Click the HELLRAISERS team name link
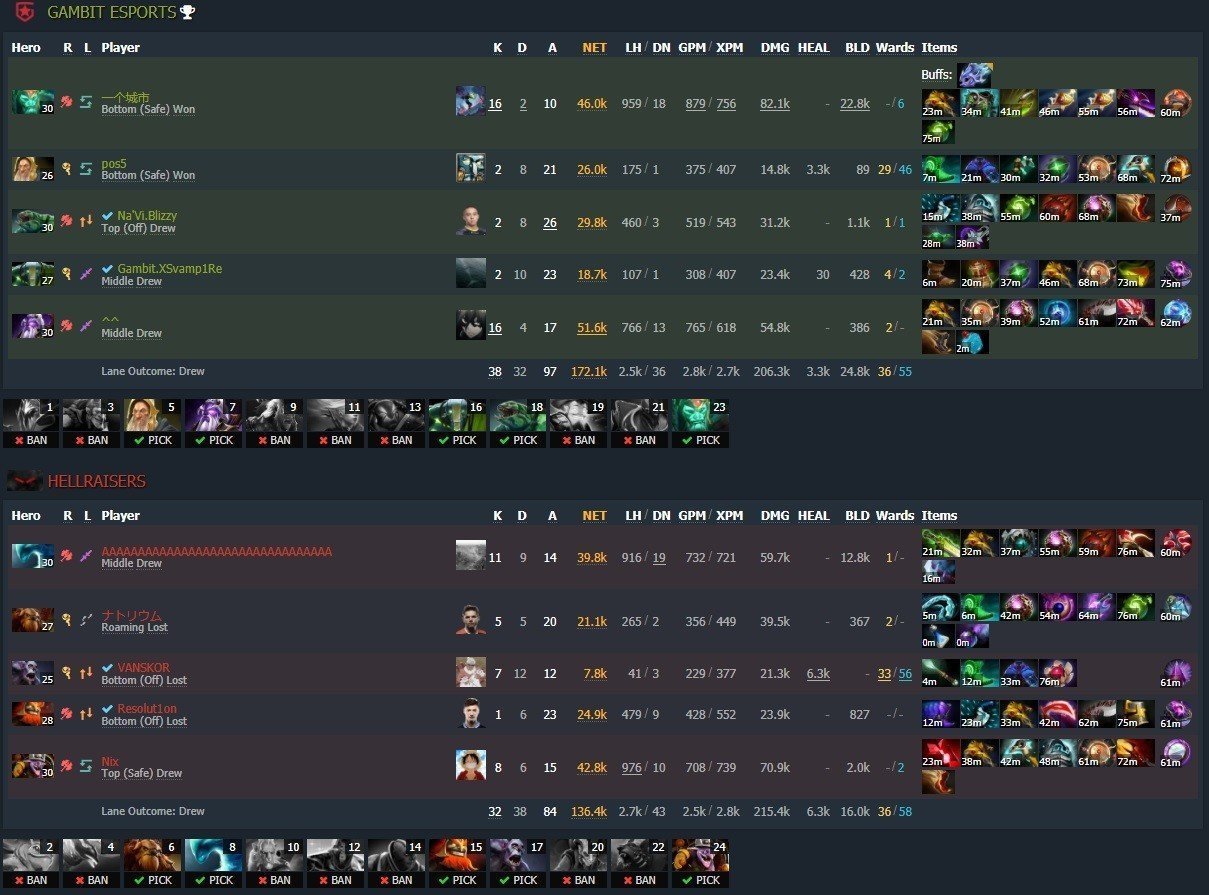 point(97,481)
